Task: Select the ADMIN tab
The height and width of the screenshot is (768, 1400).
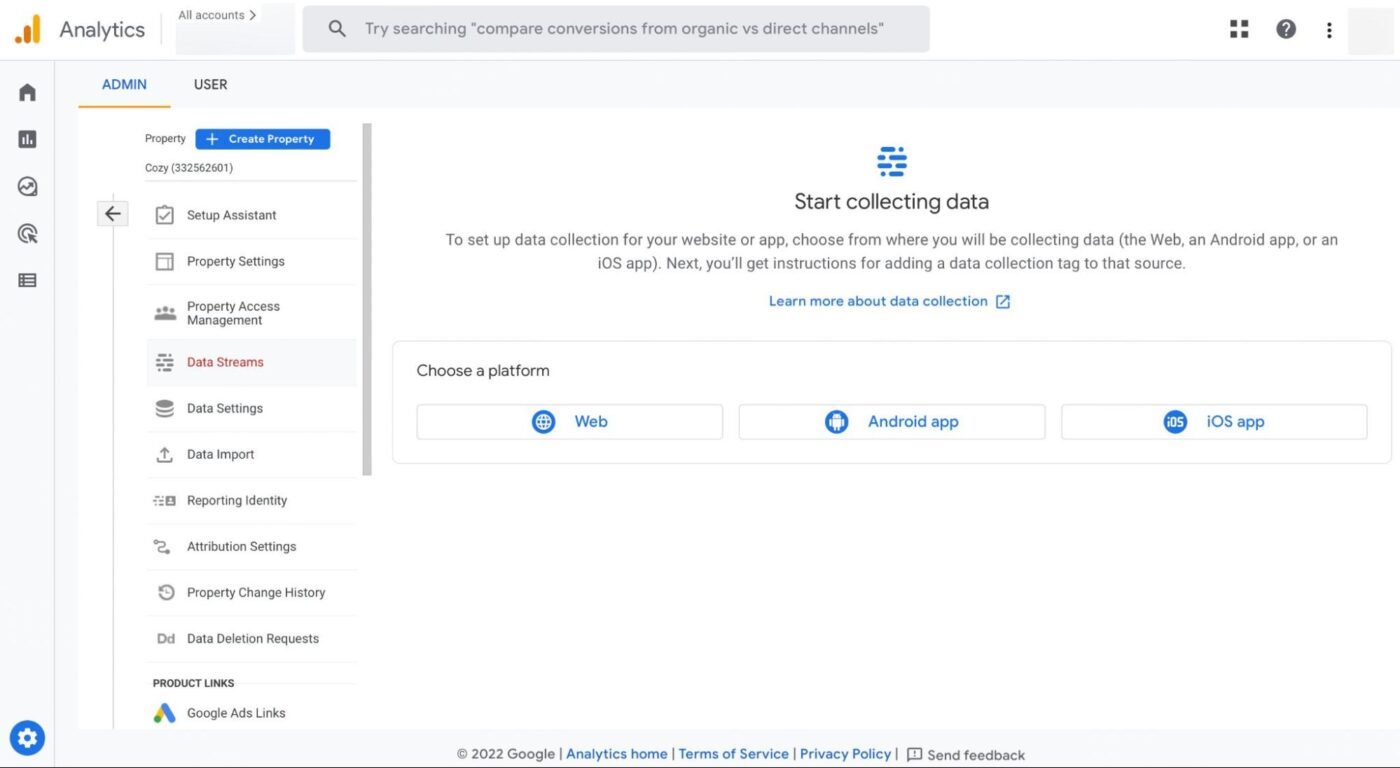Action: (x=124, y=85)
